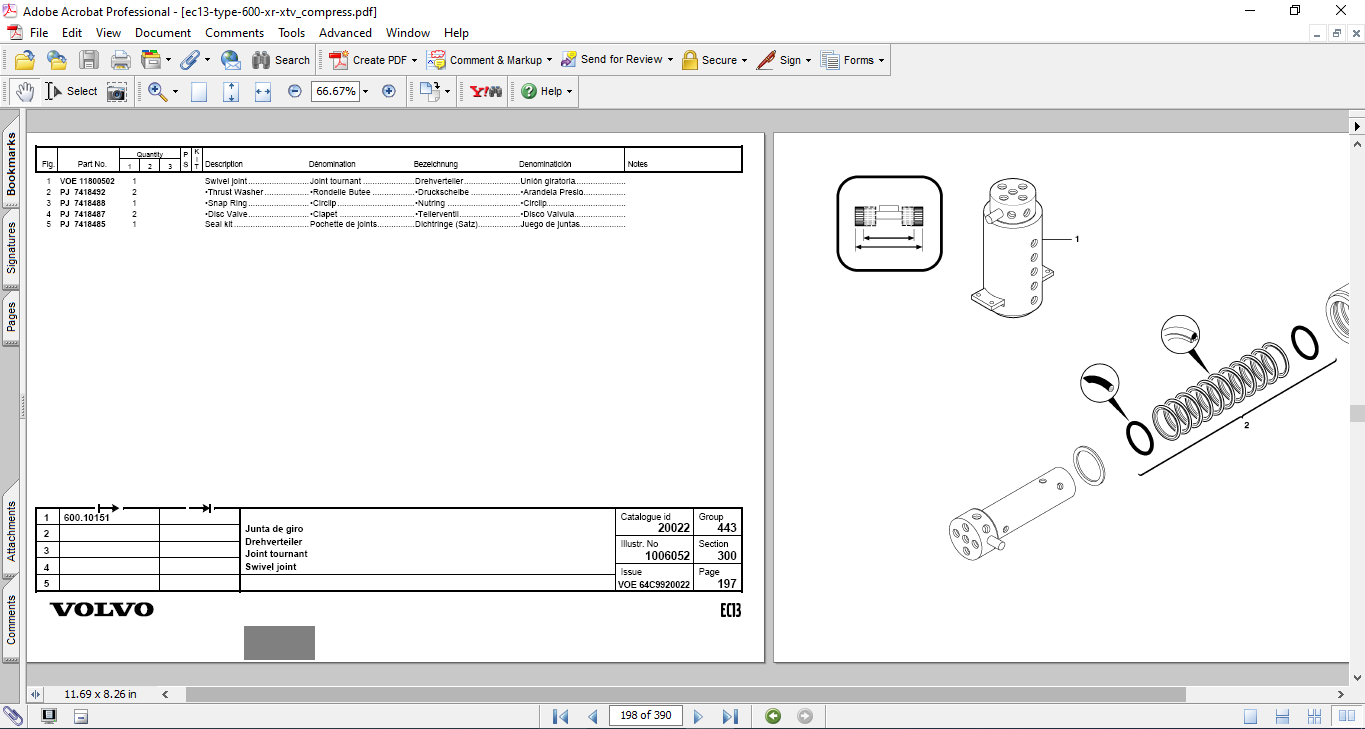The height and width of the screenshot is (729, 1365).
Task: Toggle Continuous page layout
Action: pyautogui.click(x=1283, y=716)
